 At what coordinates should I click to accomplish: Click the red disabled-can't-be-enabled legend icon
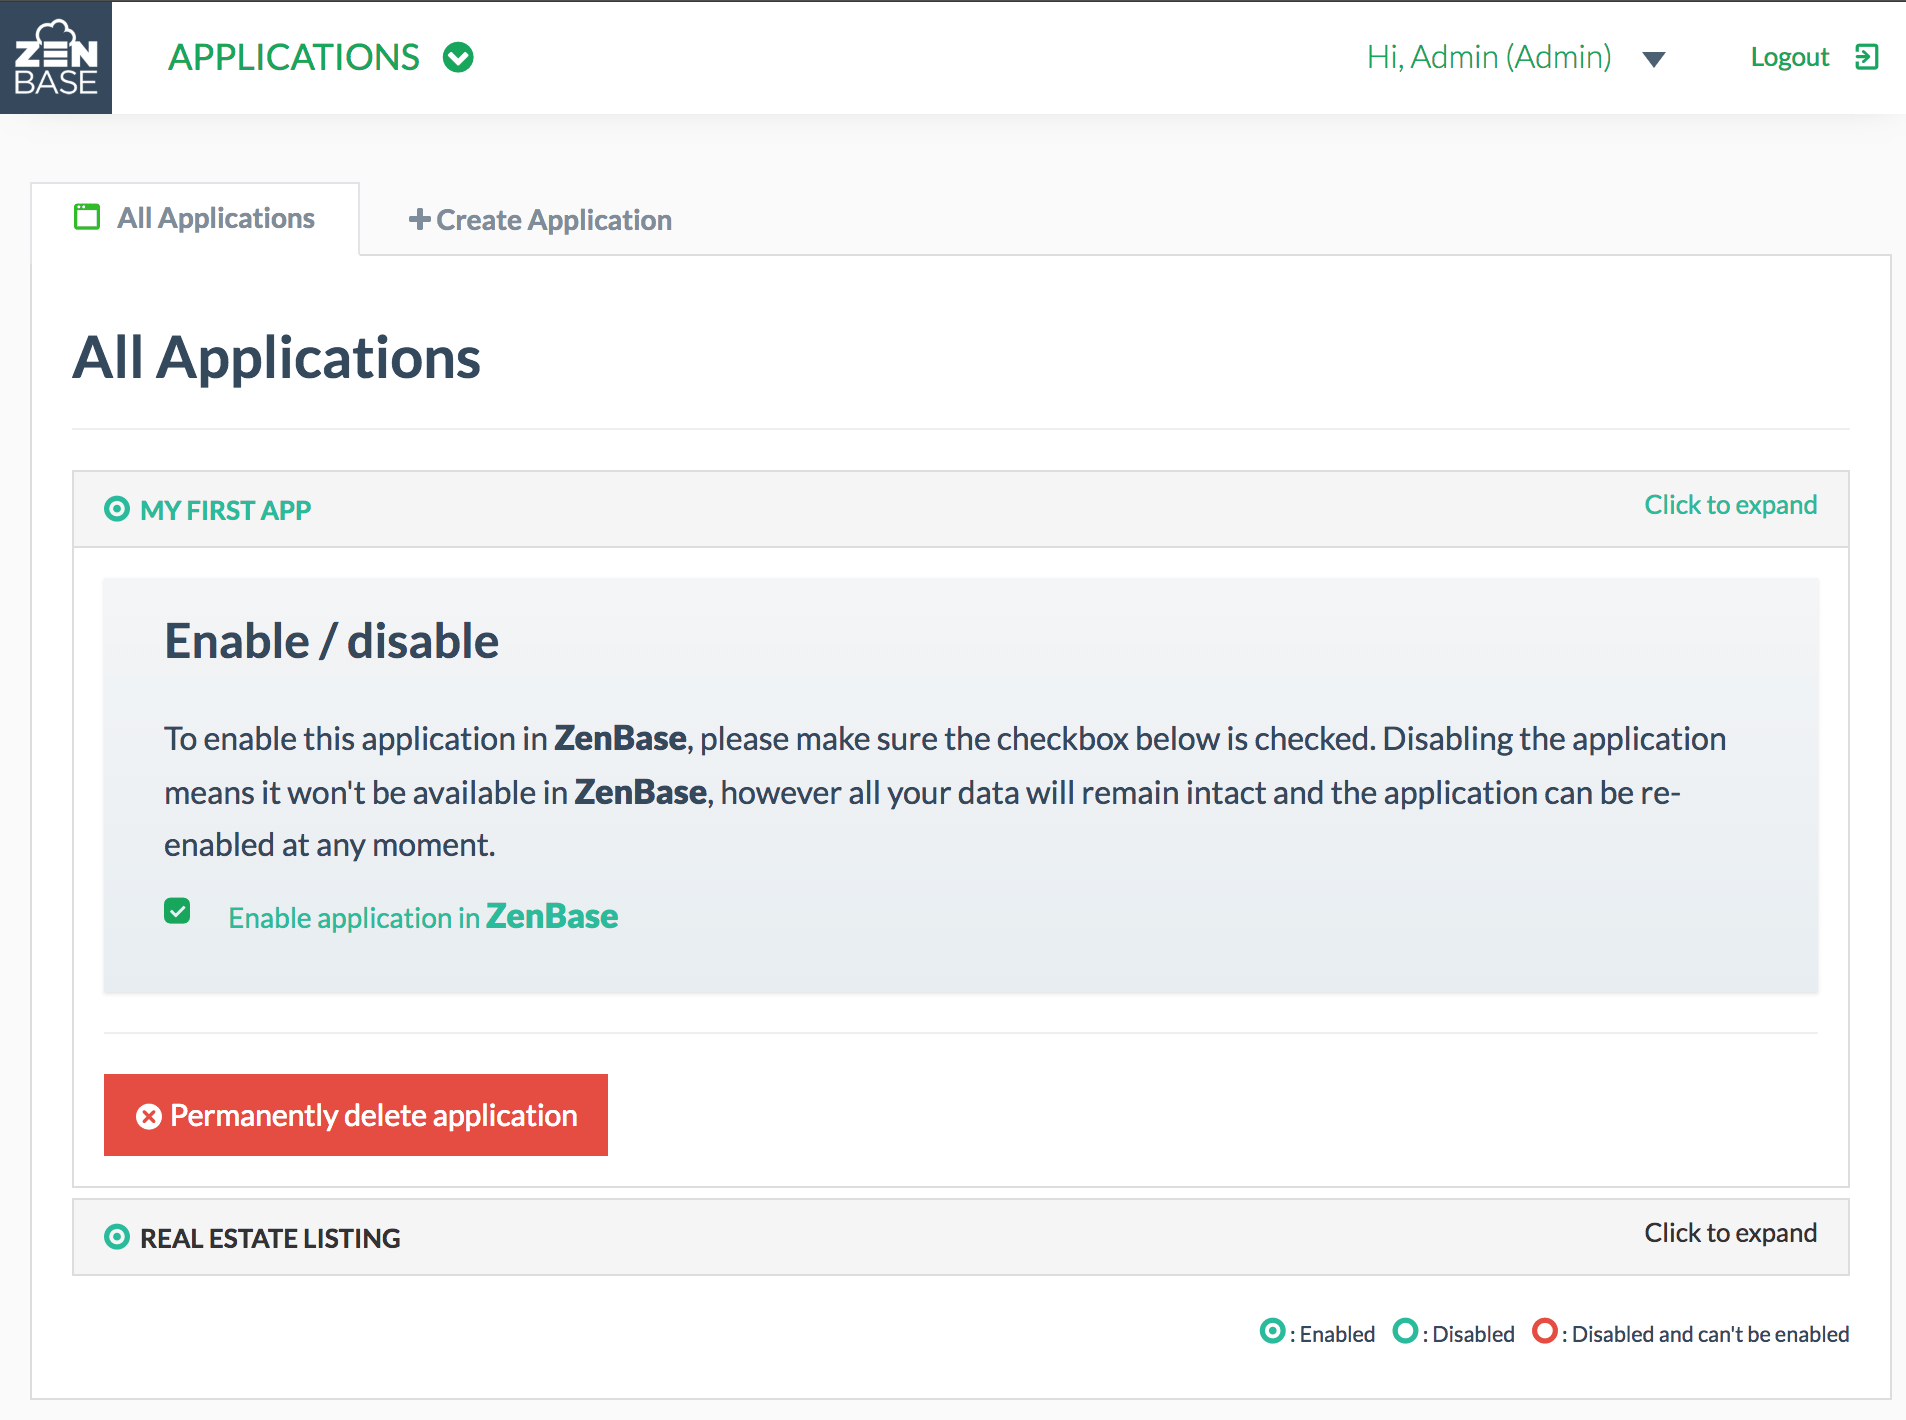point(1546,1333)
